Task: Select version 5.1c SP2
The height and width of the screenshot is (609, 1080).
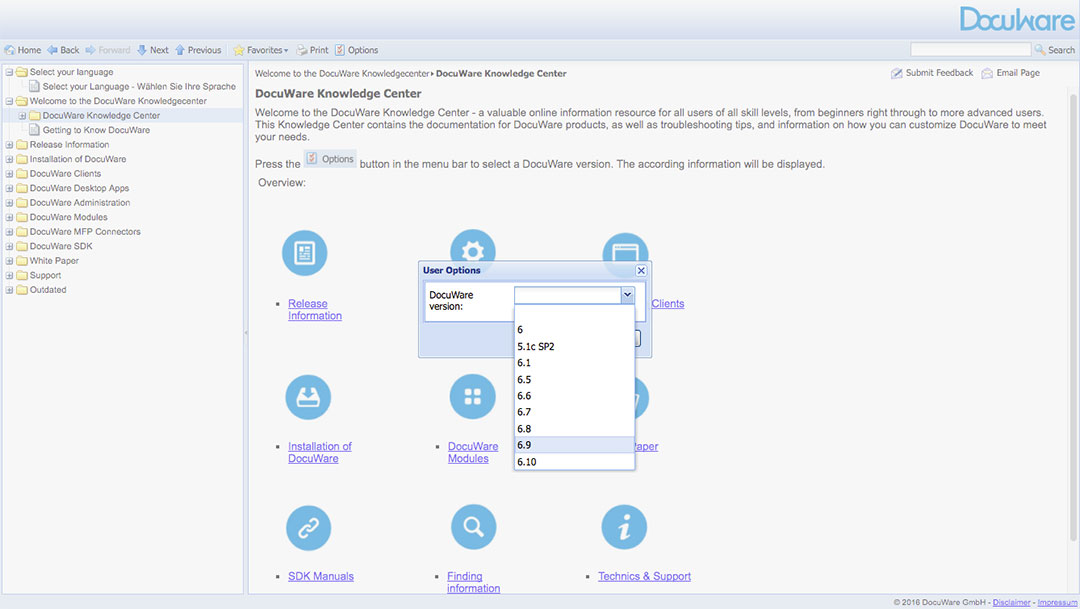Action: click(574, 346)
